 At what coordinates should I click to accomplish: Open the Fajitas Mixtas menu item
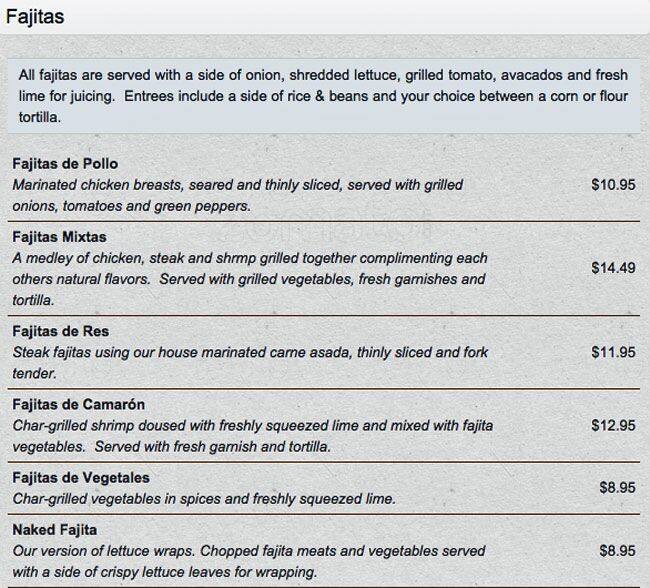point(59,237)
